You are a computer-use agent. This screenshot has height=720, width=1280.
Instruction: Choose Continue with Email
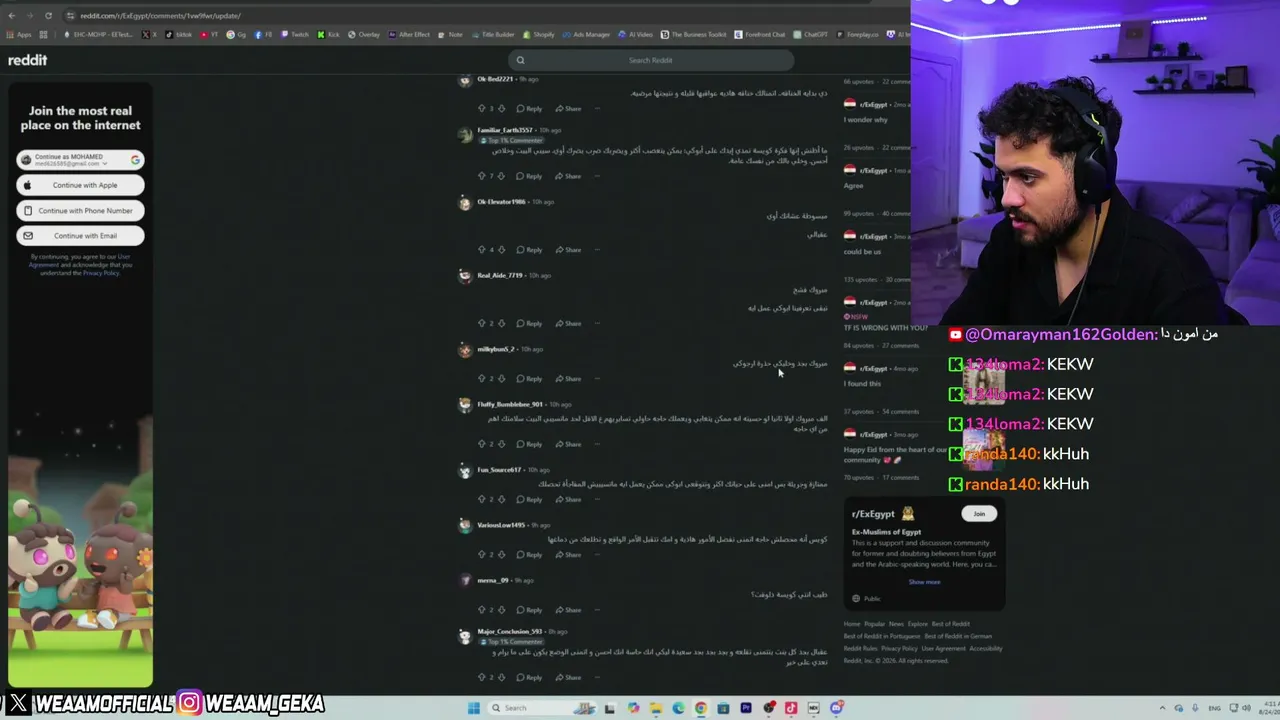(x=80, y=236)
